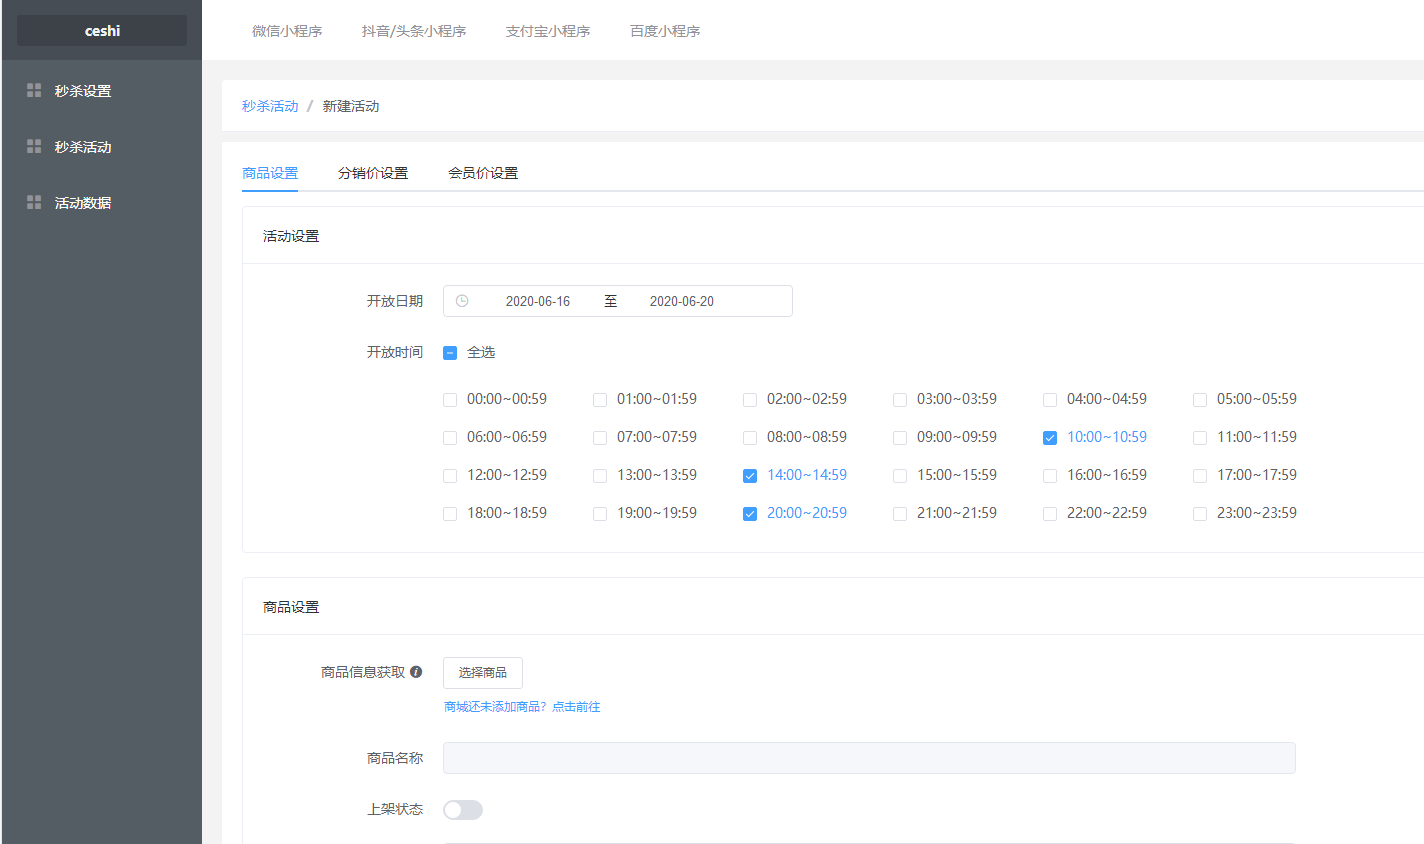This screenshot has height=844, width=1424.
Task: Uncheck the 10:00~10:59 time slot
Action: tap(1050, 438)
